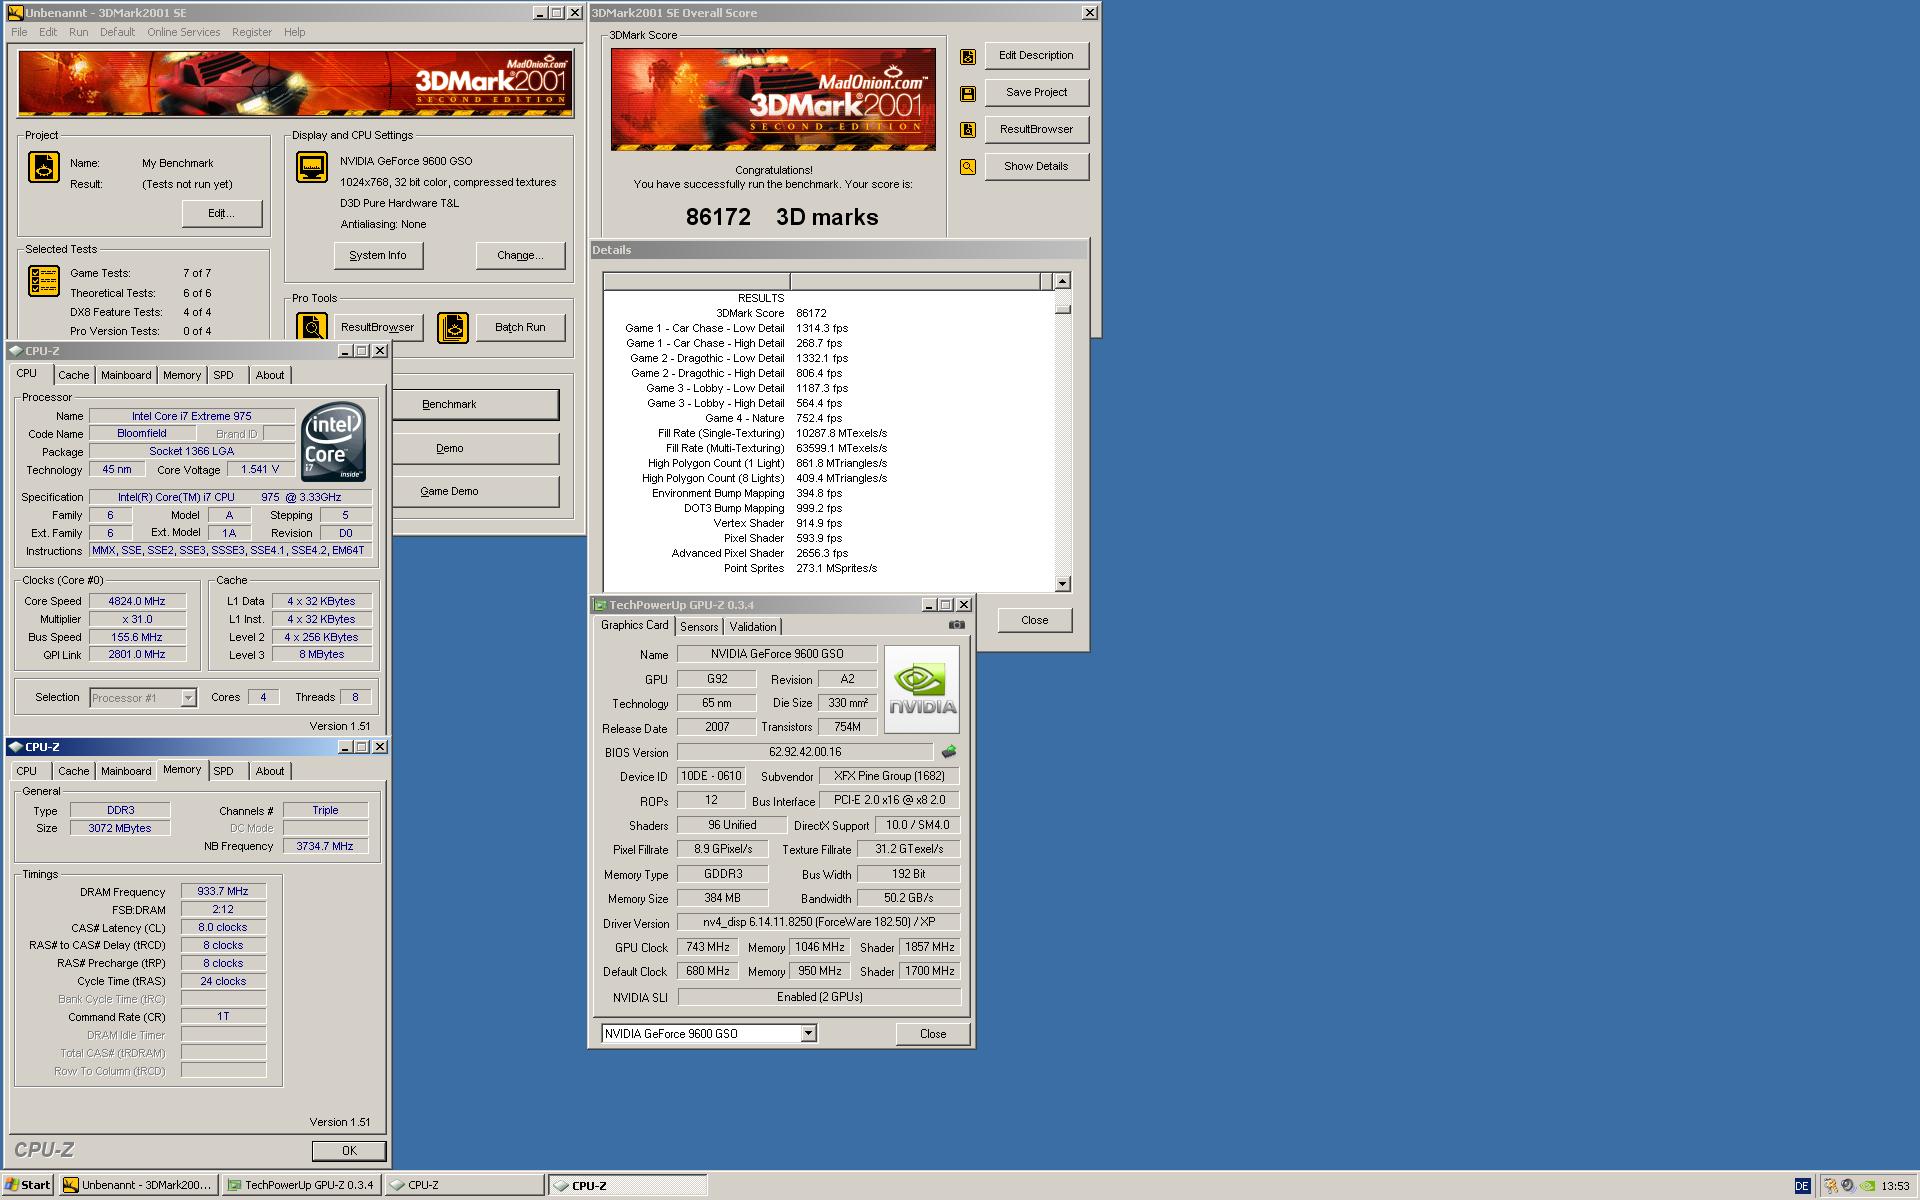Viewport: 1920px width, 1200px height.
Task: Open the Start menu
Action: tap(27, 1185)
